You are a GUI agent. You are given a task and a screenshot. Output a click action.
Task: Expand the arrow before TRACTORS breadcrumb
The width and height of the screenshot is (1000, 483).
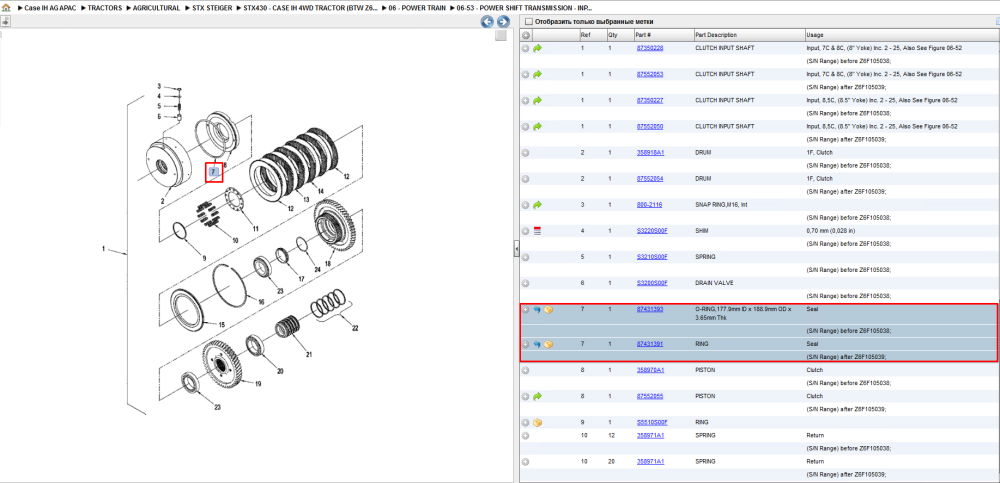[x=83, y=8]
